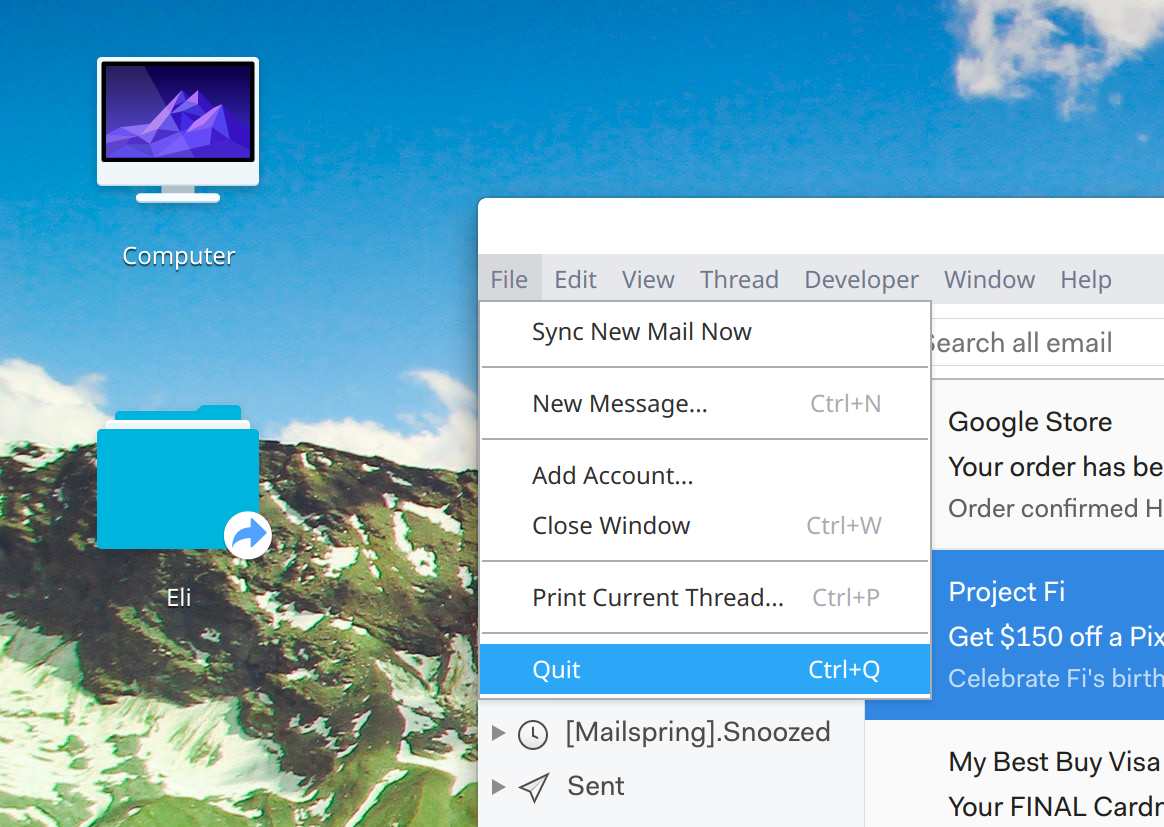This screenshot has width=1164, height=827.
Task: Expand the [Mailspring].Snoozed folder arrow
Action: pos(499,733)
